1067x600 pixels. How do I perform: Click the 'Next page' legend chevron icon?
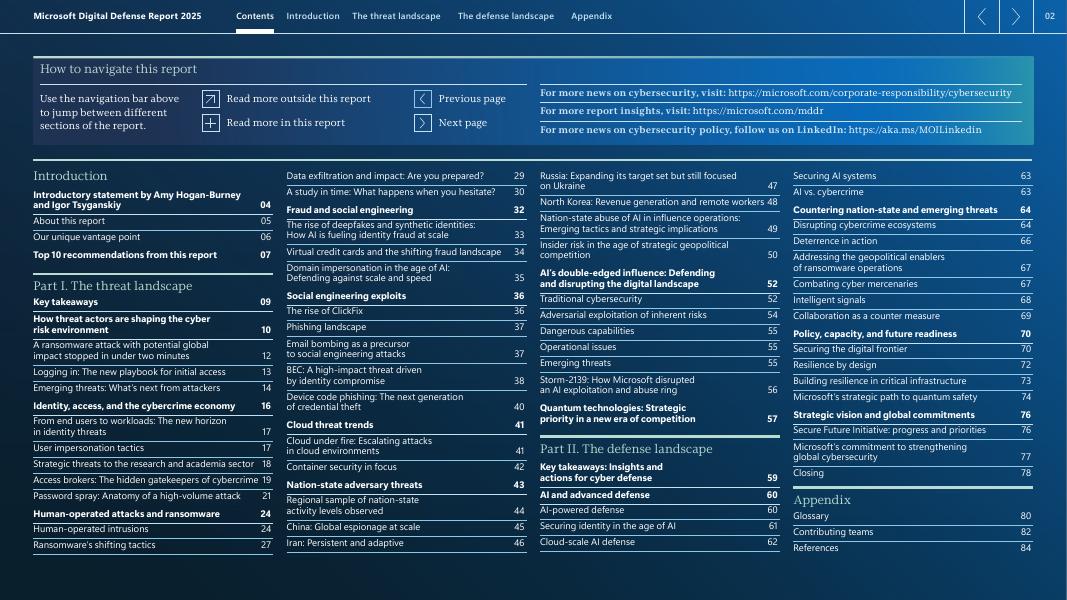pos(423,123)
